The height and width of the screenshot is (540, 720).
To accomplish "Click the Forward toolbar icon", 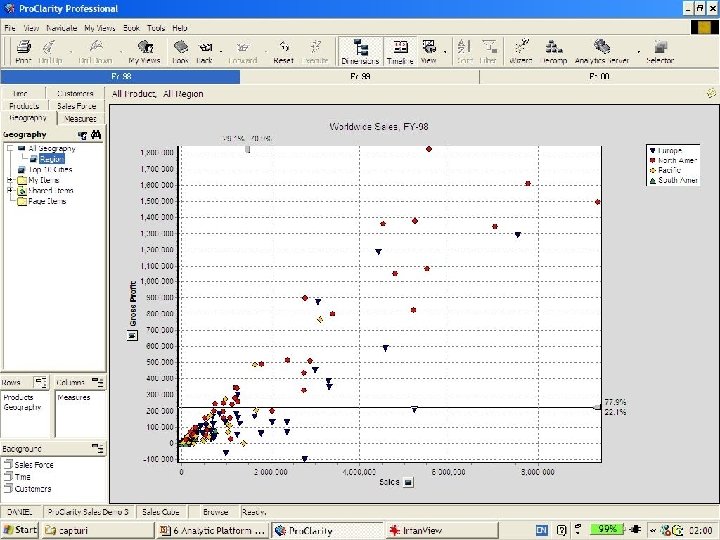I will click(x=243, y=51).
